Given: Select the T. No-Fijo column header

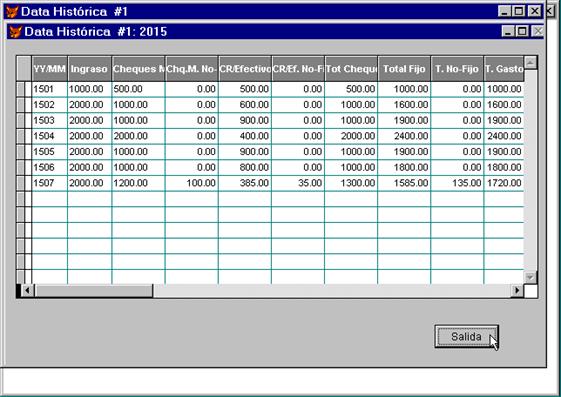Looking at the screenshot, I should click(457, 69).
